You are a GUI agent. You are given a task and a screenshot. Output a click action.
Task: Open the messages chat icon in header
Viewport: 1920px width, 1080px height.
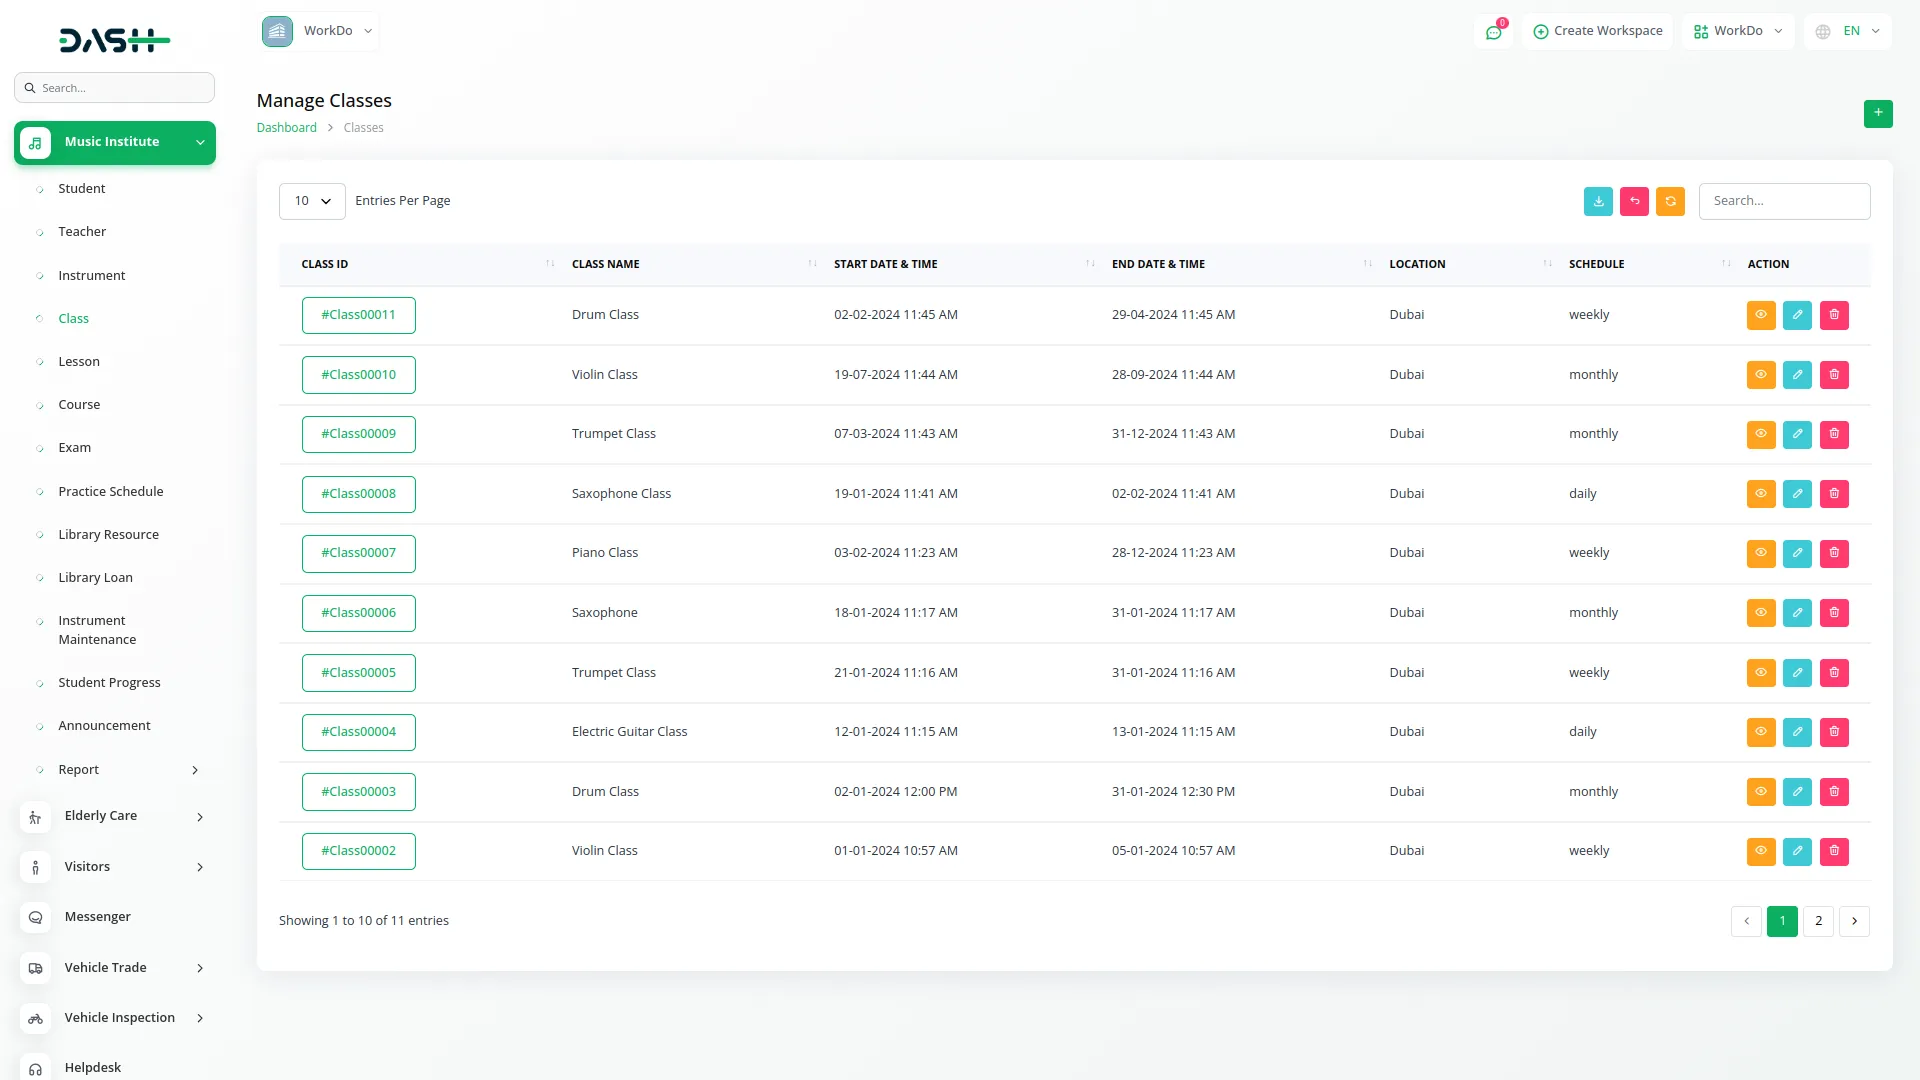1493,32
